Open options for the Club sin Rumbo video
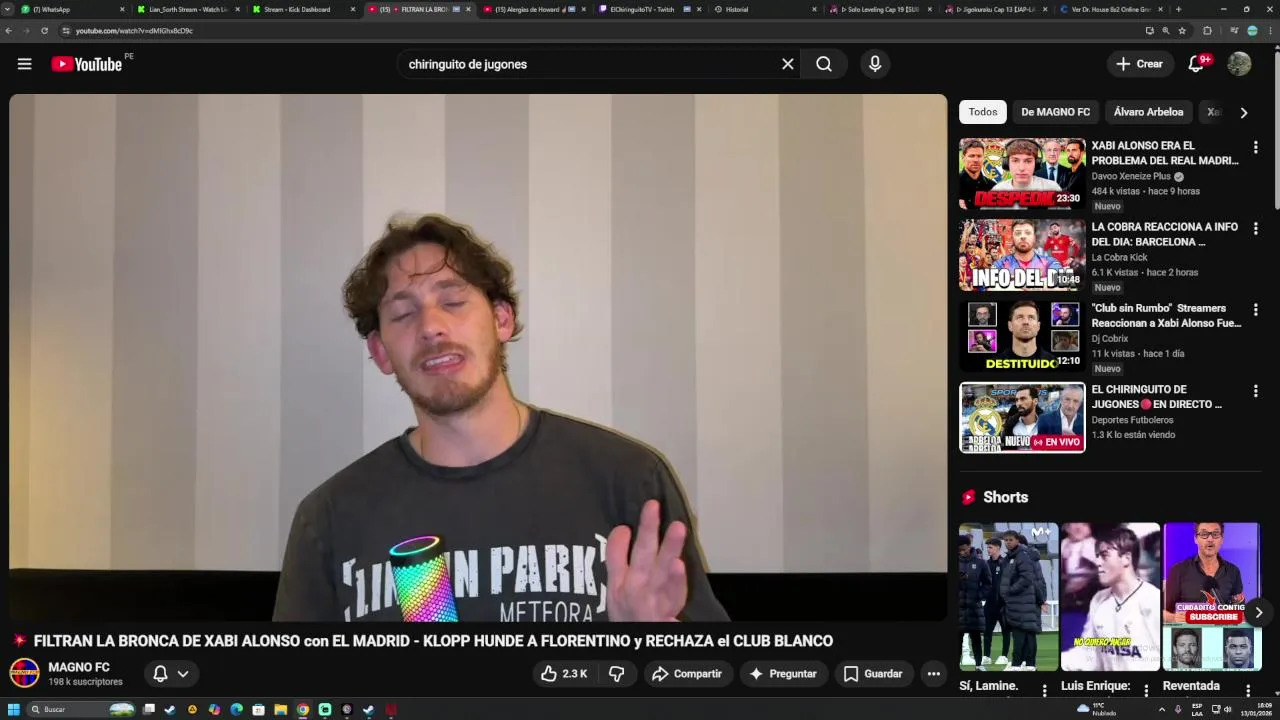Image resolution: width=1280 pixels, height=720 pixels. (1255, 310)
